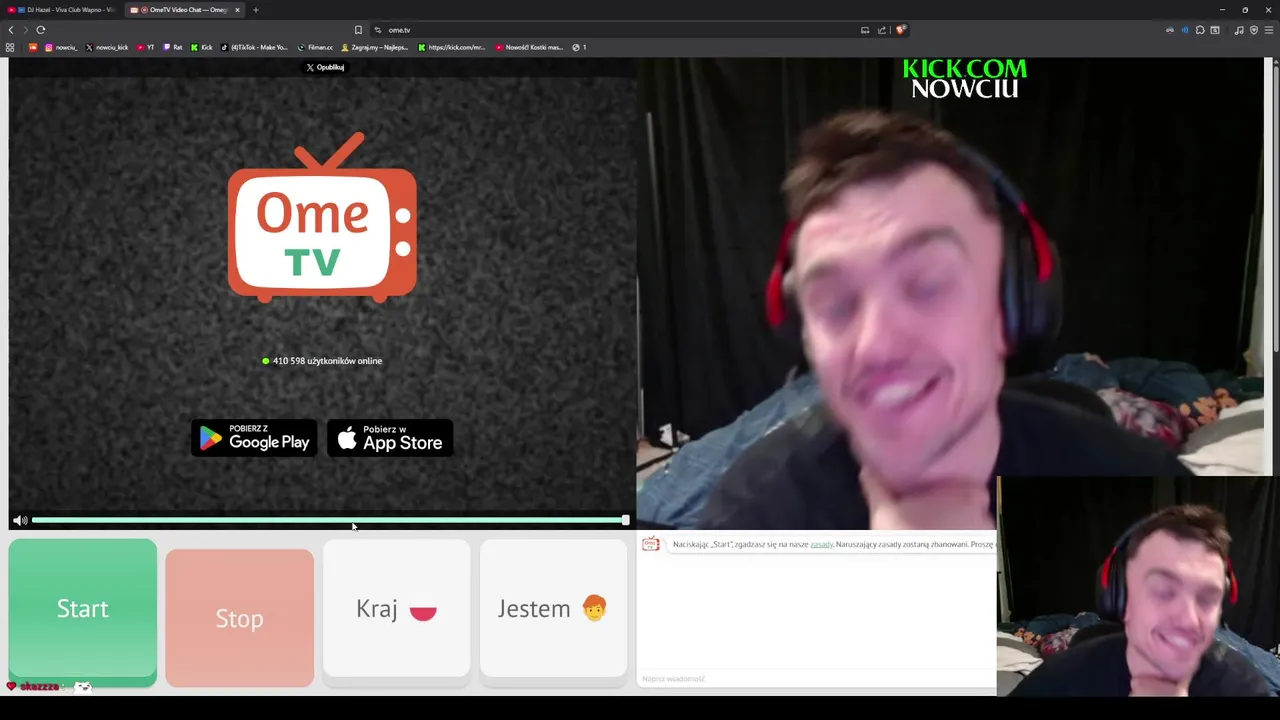Get the app on App Store
The image size is (1280, 720).
(390, 438)
